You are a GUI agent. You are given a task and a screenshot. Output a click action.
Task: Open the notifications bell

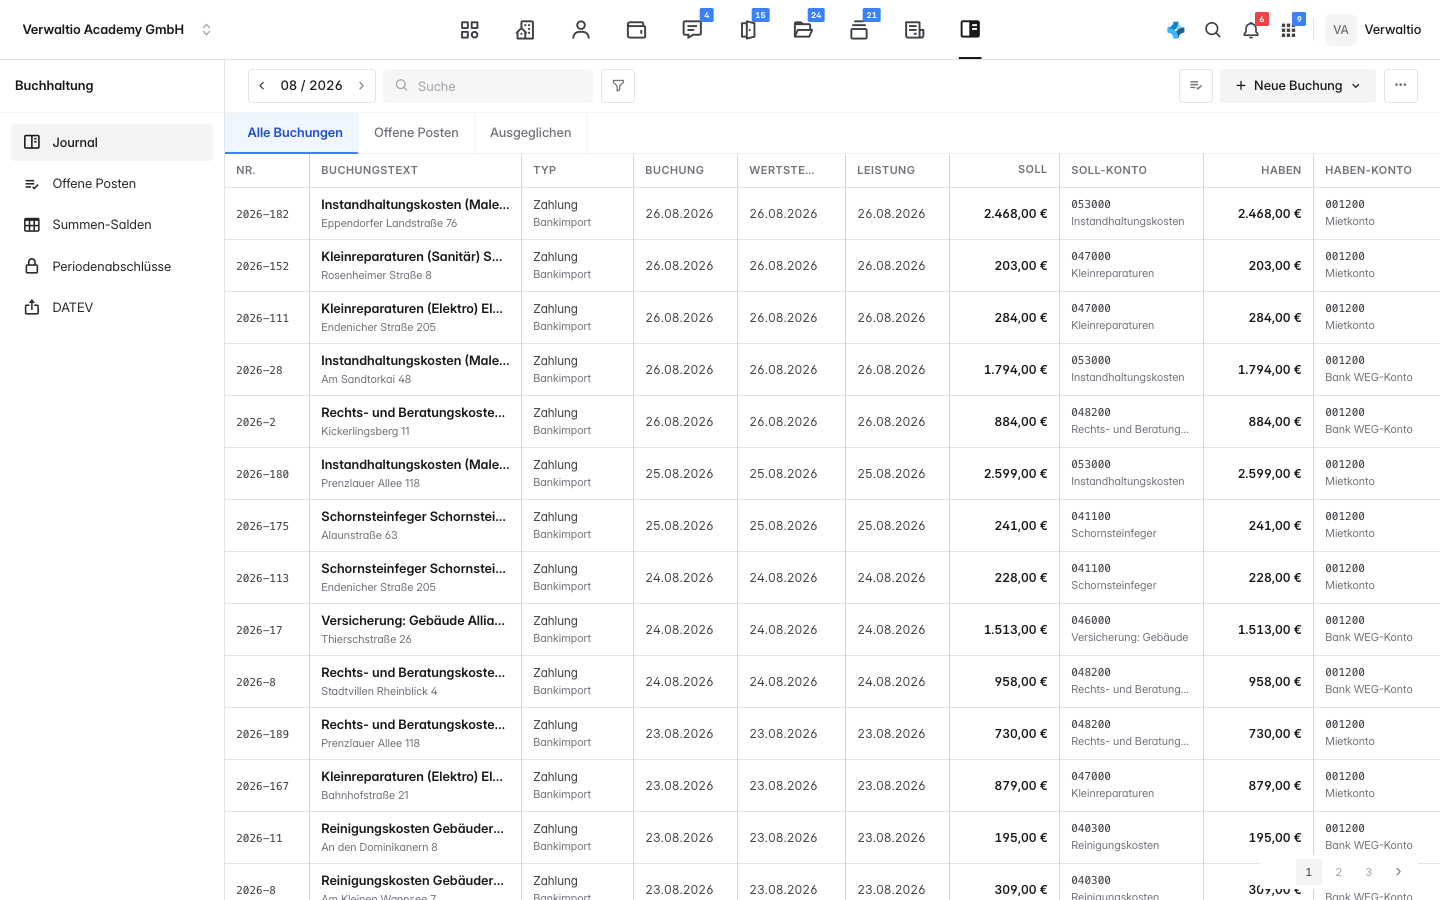(1251, 30)
